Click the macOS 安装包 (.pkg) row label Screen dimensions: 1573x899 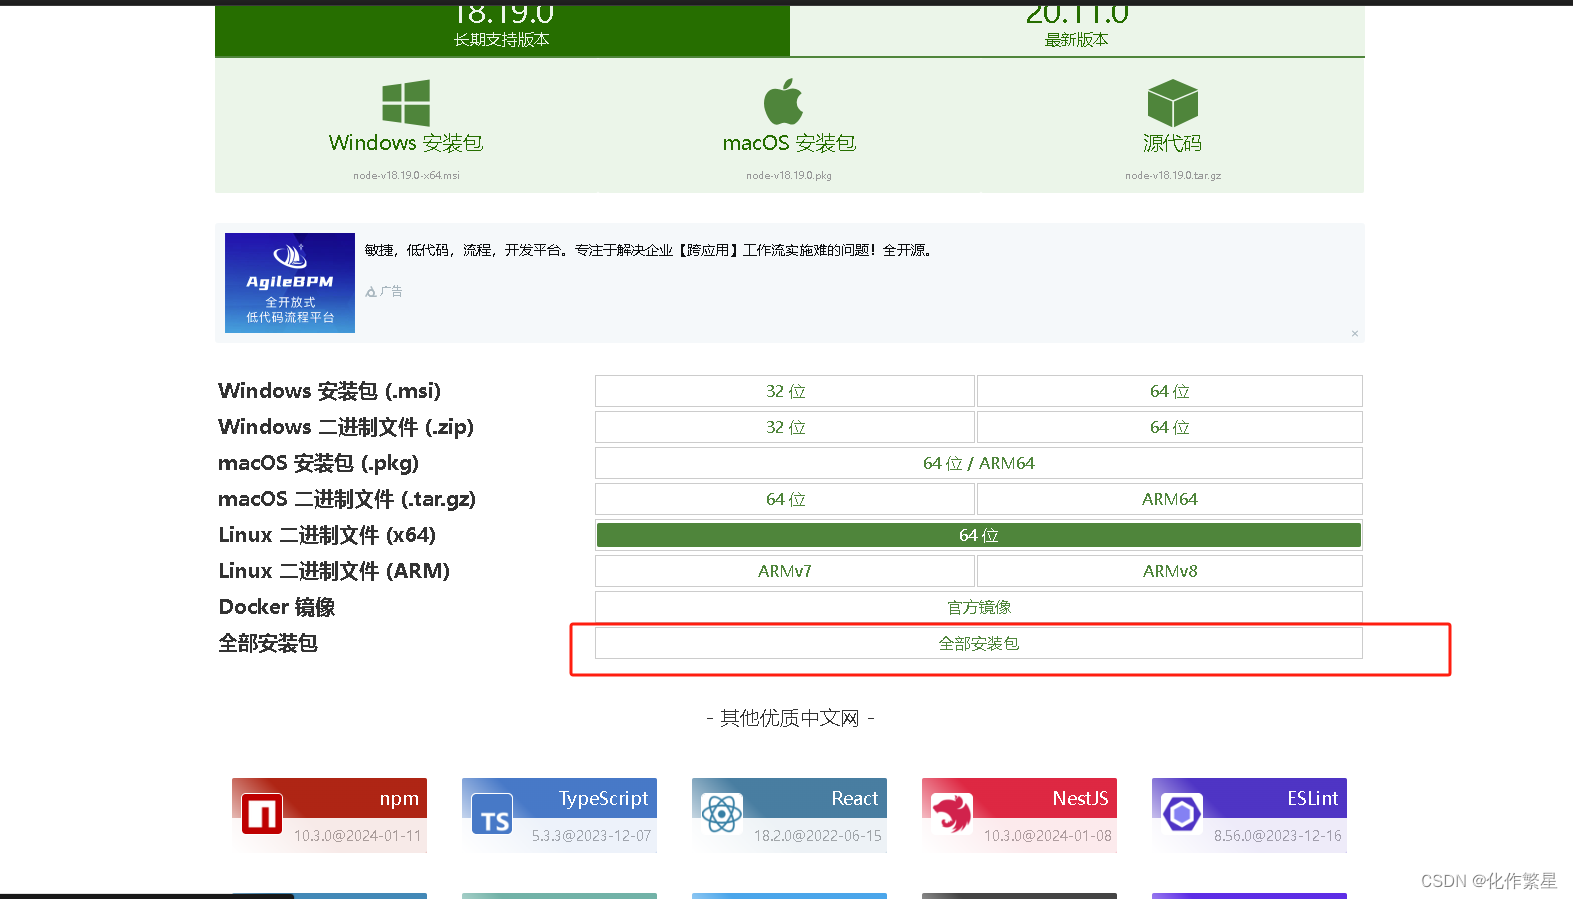tap(319, 463)
